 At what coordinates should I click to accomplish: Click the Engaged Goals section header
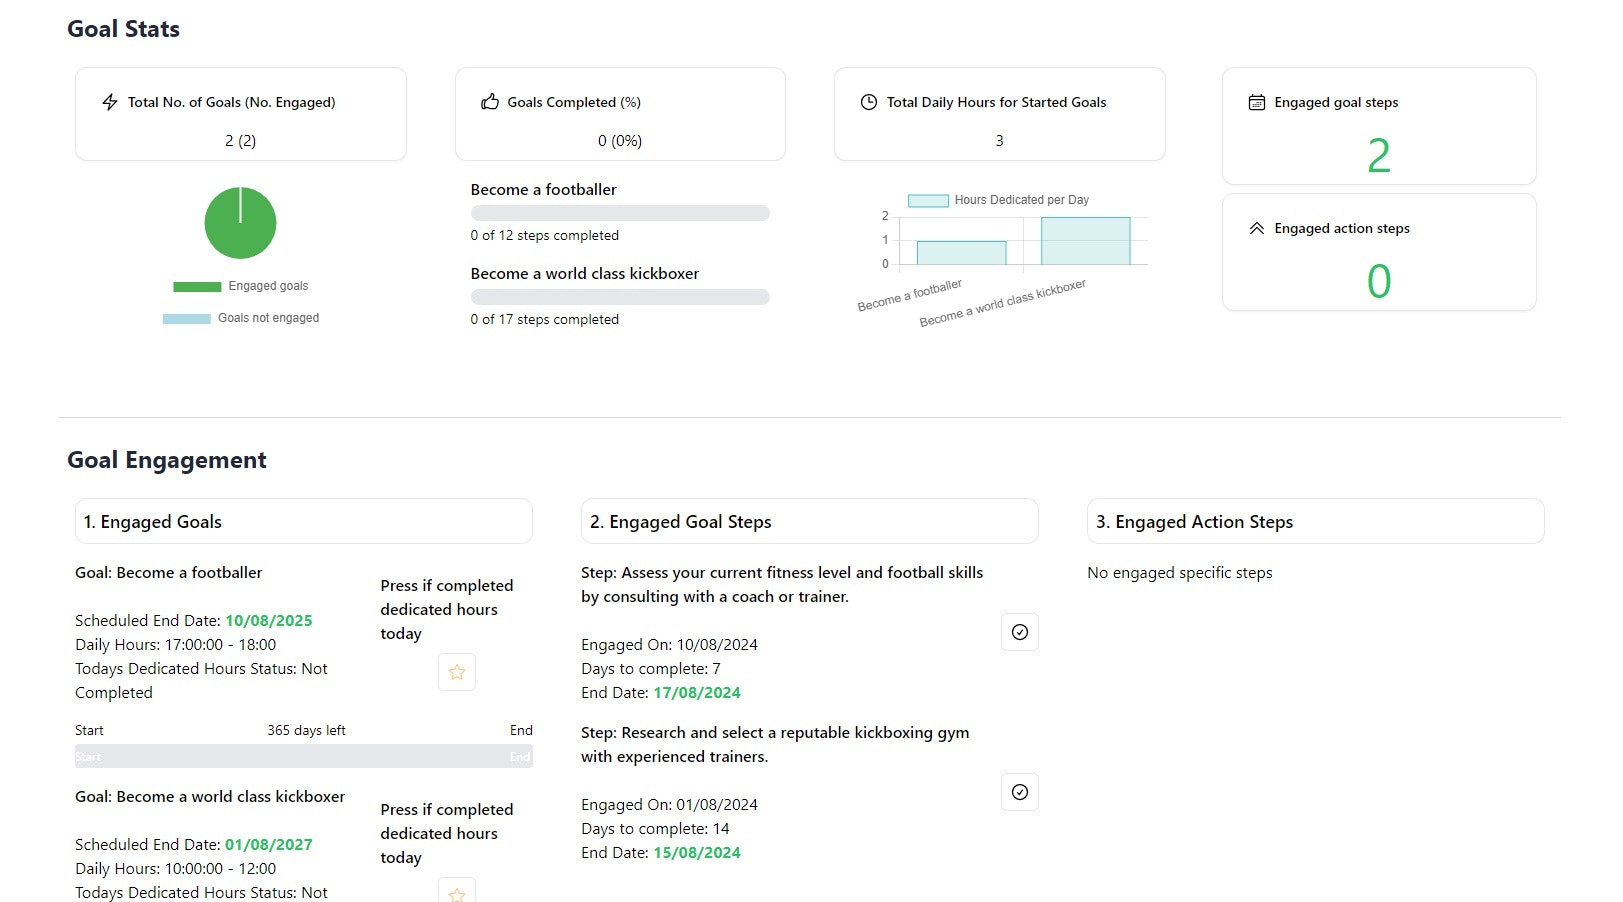pyautogui.click(x=303, y=522)
